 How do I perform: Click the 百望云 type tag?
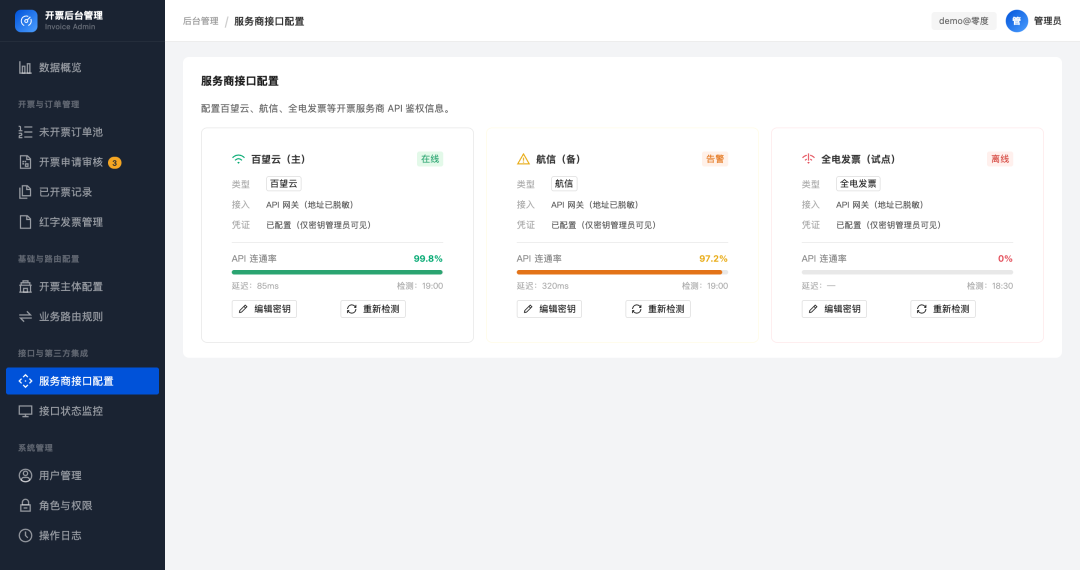[284, 184]
